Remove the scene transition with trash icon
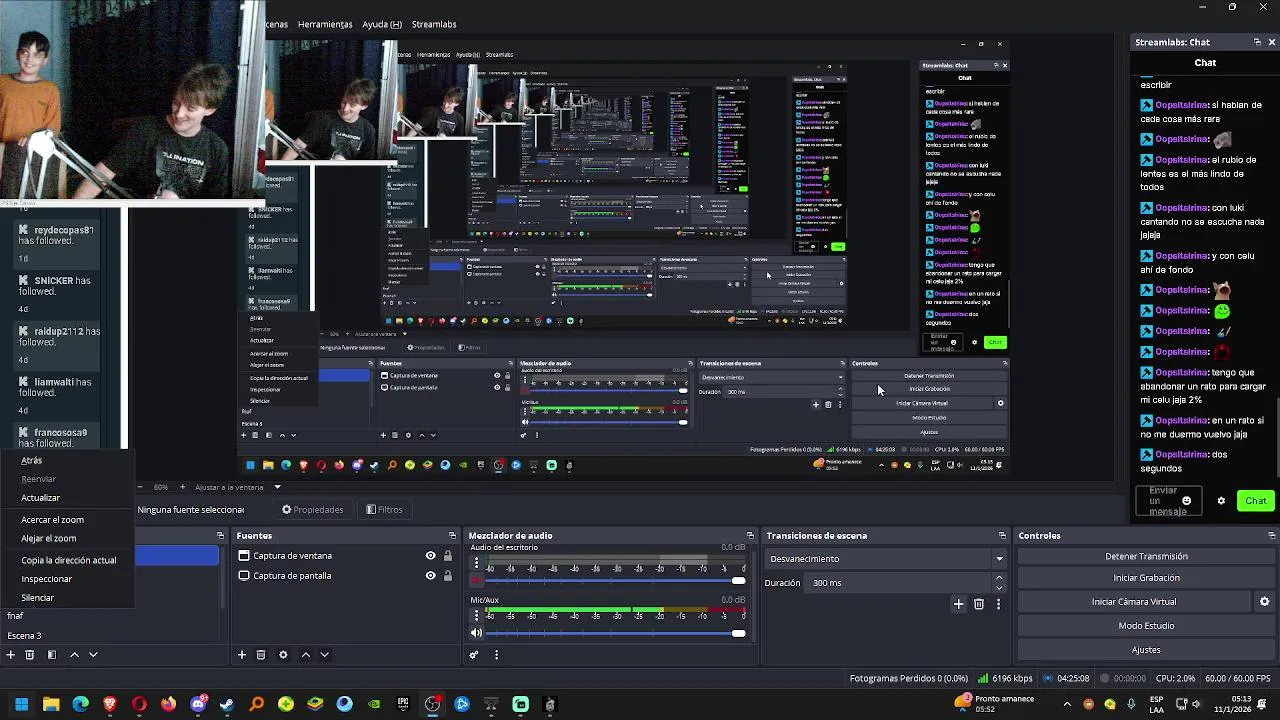The height and width of the screenshot is (720, 1280). click(979, 604)
